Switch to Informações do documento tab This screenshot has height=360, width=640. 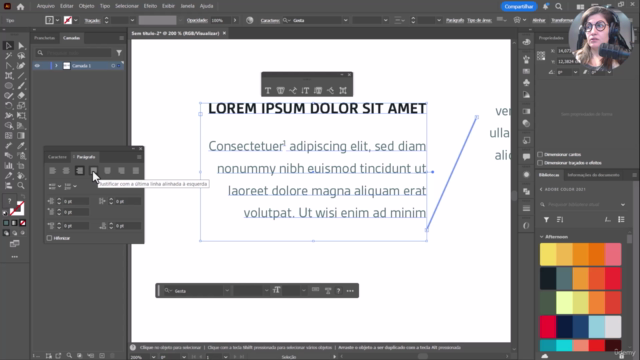tap(593, 175)
